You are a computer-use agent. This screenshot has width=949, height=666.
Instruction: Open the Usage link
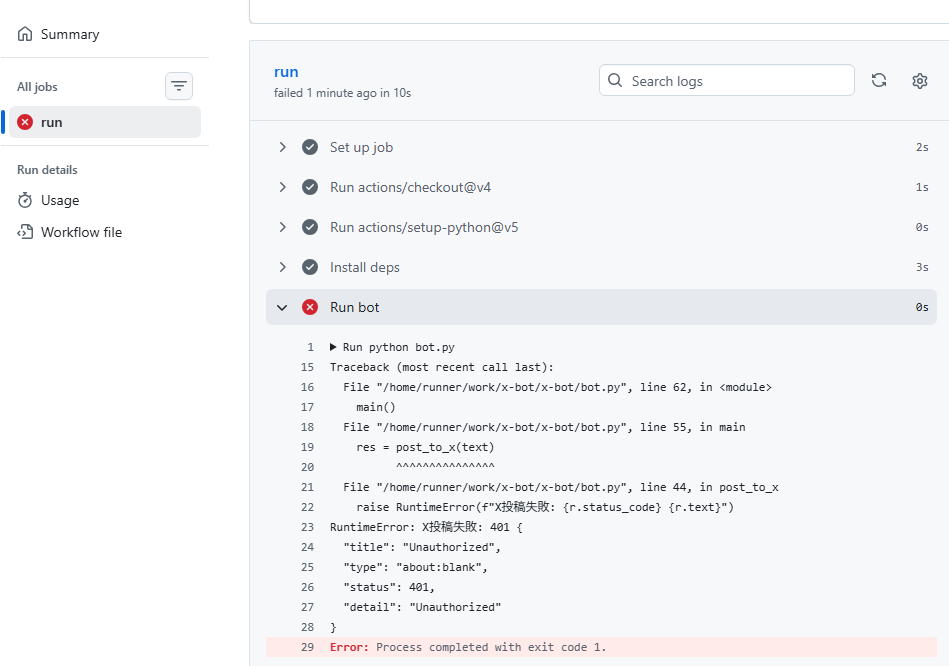(60, 200)
